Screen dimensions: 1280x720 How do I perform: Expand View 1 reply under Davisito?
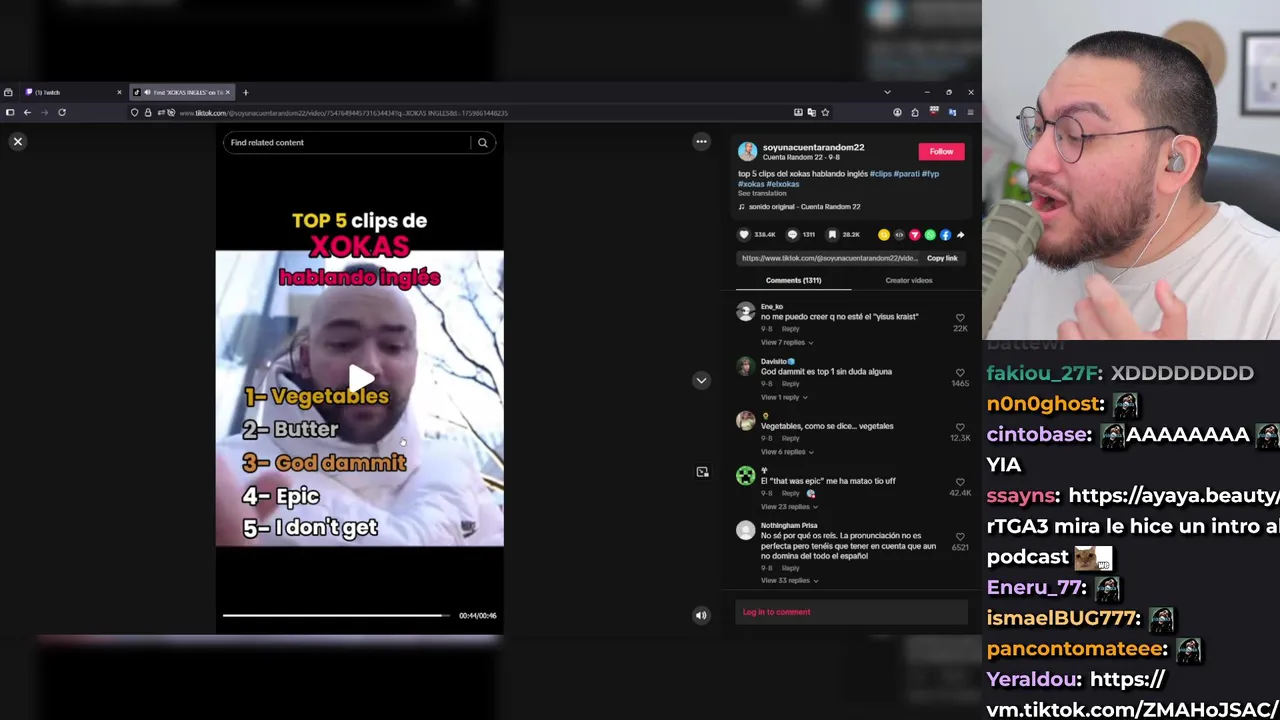pyautogui.click(x=784, y=397)
